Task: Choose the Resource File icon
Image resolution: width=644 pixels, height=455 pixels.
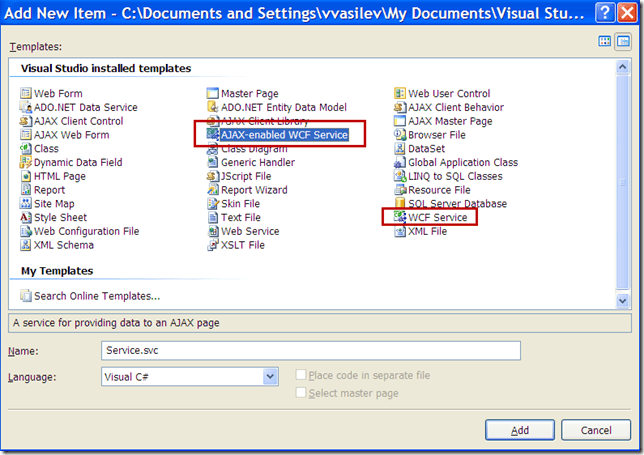Action: [x=400, y=190]
